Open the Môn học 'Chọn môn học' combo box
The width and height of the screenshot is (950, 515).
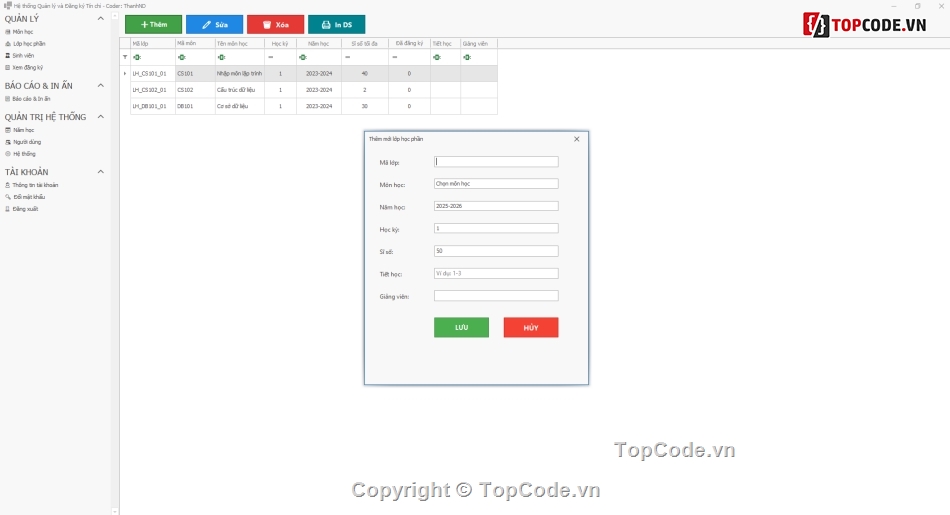pyautogui.click(x=496, y=184)
